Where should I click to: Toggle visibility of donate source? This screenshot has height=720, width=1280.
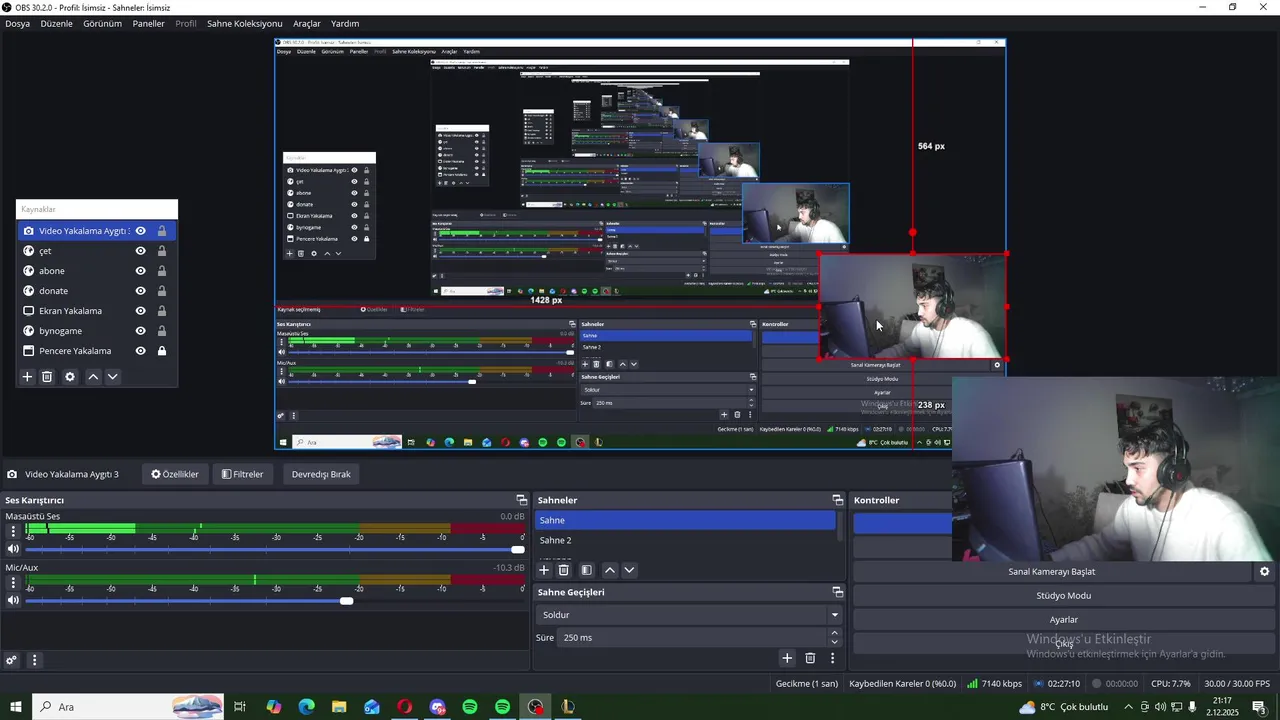click(141, 291)
